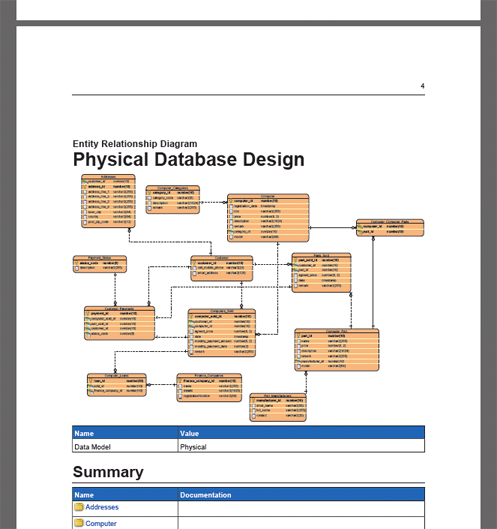Click the 'Physical Database Design' heading
The height and width of the screenshot is (529, 497).
coord(189,160)
